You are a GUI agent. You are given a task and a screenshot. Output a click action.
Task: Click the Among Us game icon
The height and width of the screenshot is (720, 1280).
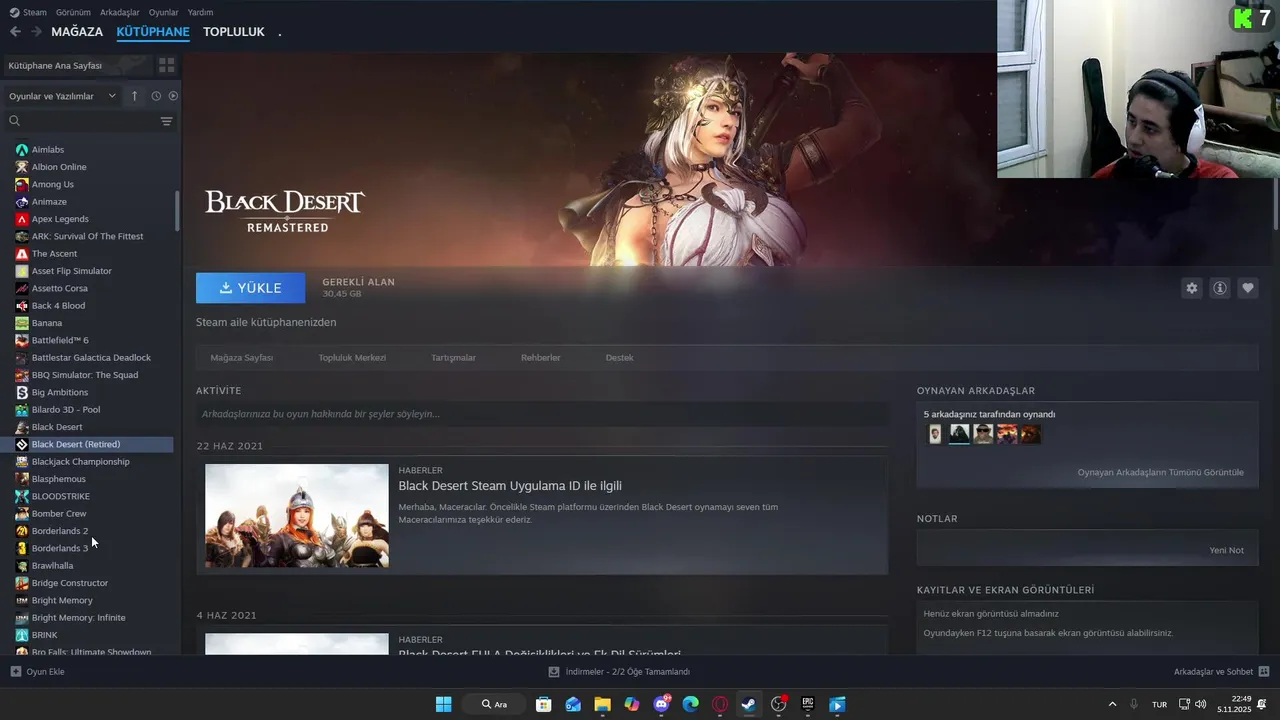tap(22, 184)
